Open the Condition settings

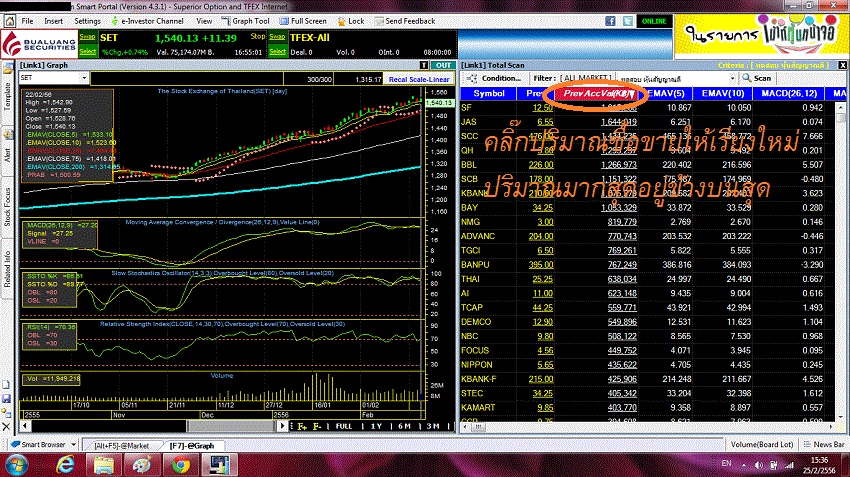tap(494, 78)
